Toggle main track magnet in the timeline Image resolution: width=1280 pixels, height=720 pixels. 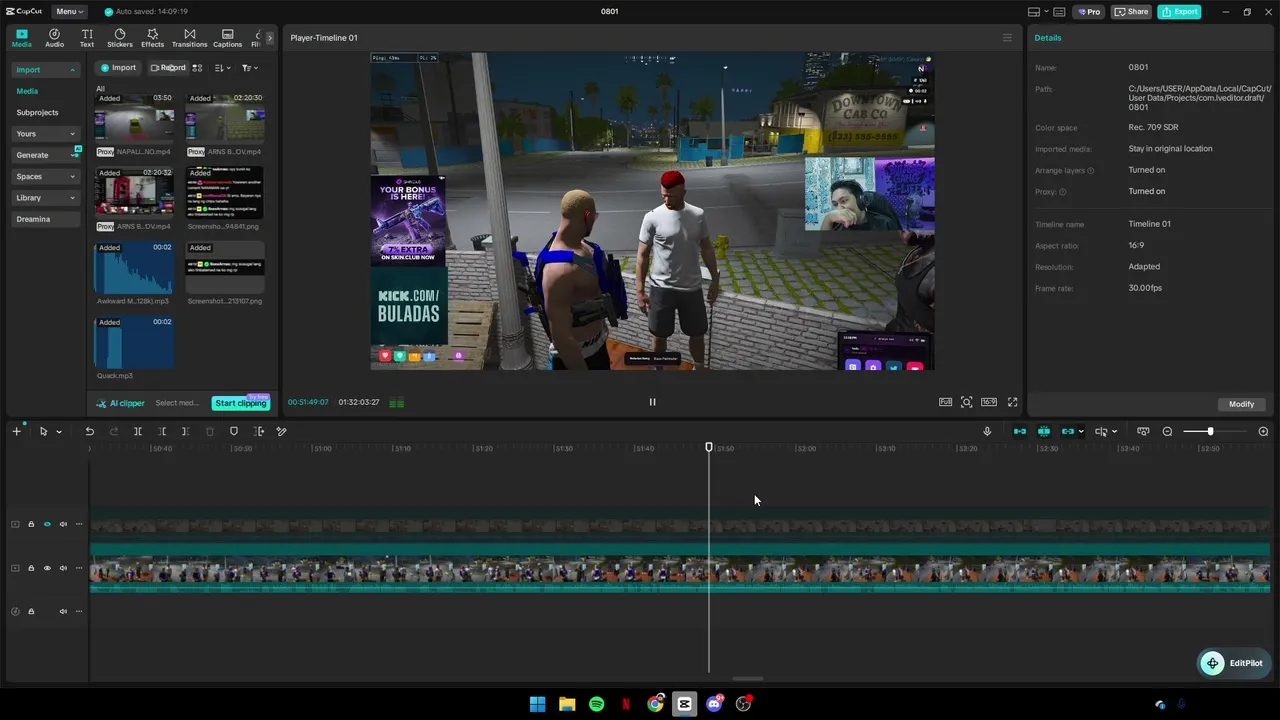pyautogui.click(x=1020, y=431)
